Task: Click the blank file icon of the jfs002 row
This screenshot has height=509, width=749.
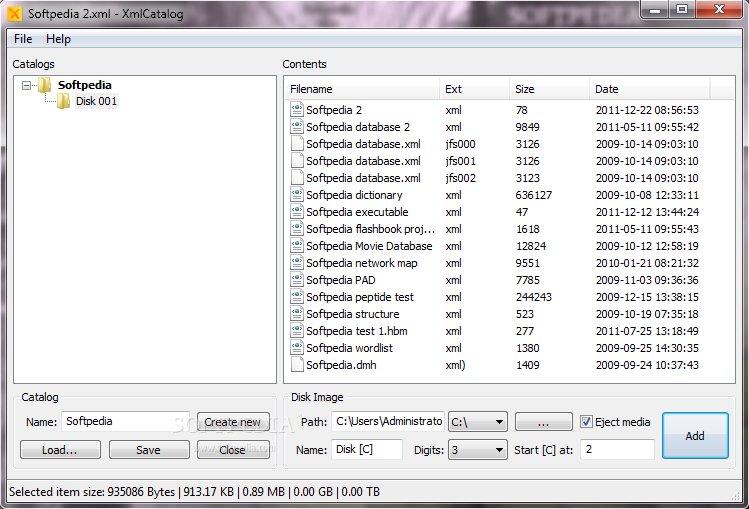Action: [297, 178]
